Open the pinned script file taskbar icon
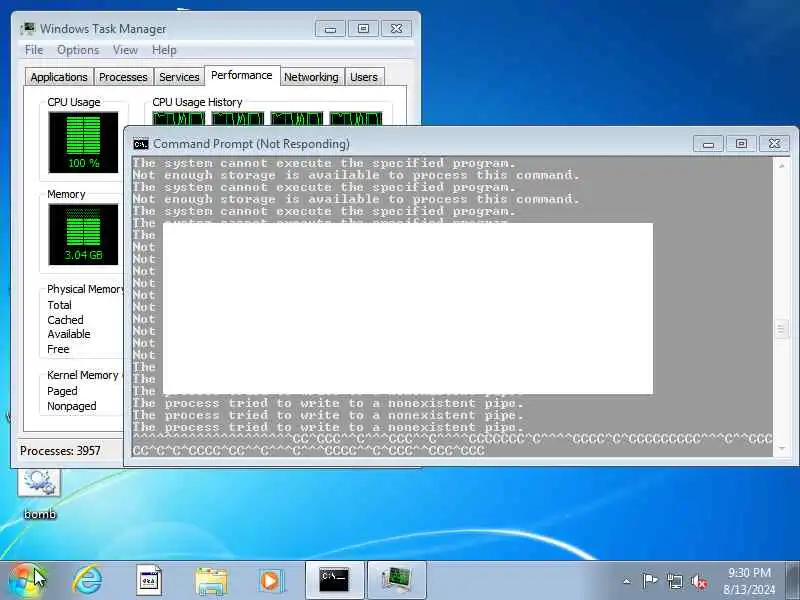The height and width of the screenshot is (600, 800). 149,580
